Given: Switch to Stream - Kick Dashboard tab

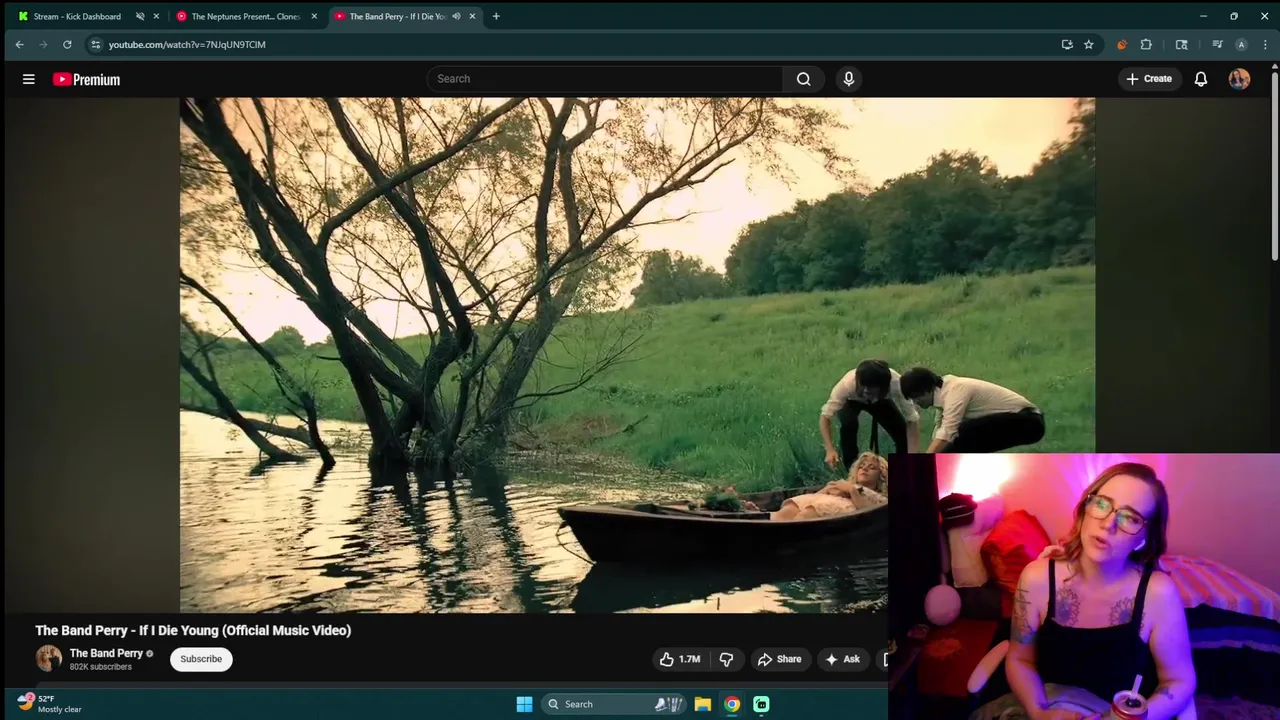Looking at the screenshot, I should point(77,16).
